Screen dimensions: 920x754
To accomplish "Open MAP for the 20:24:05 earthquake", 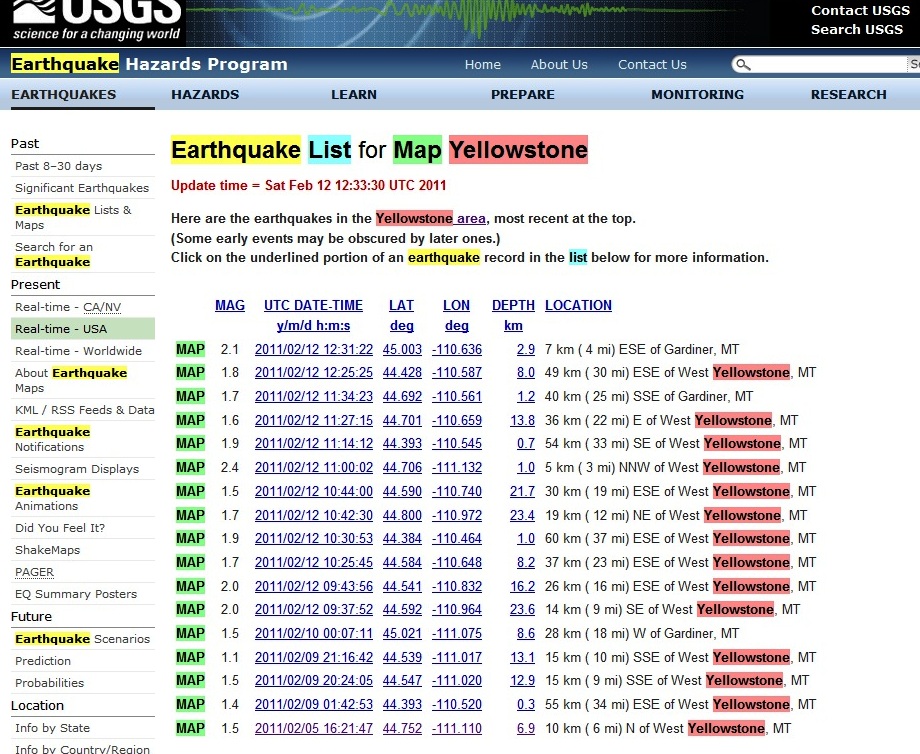I will coord(191,681).
